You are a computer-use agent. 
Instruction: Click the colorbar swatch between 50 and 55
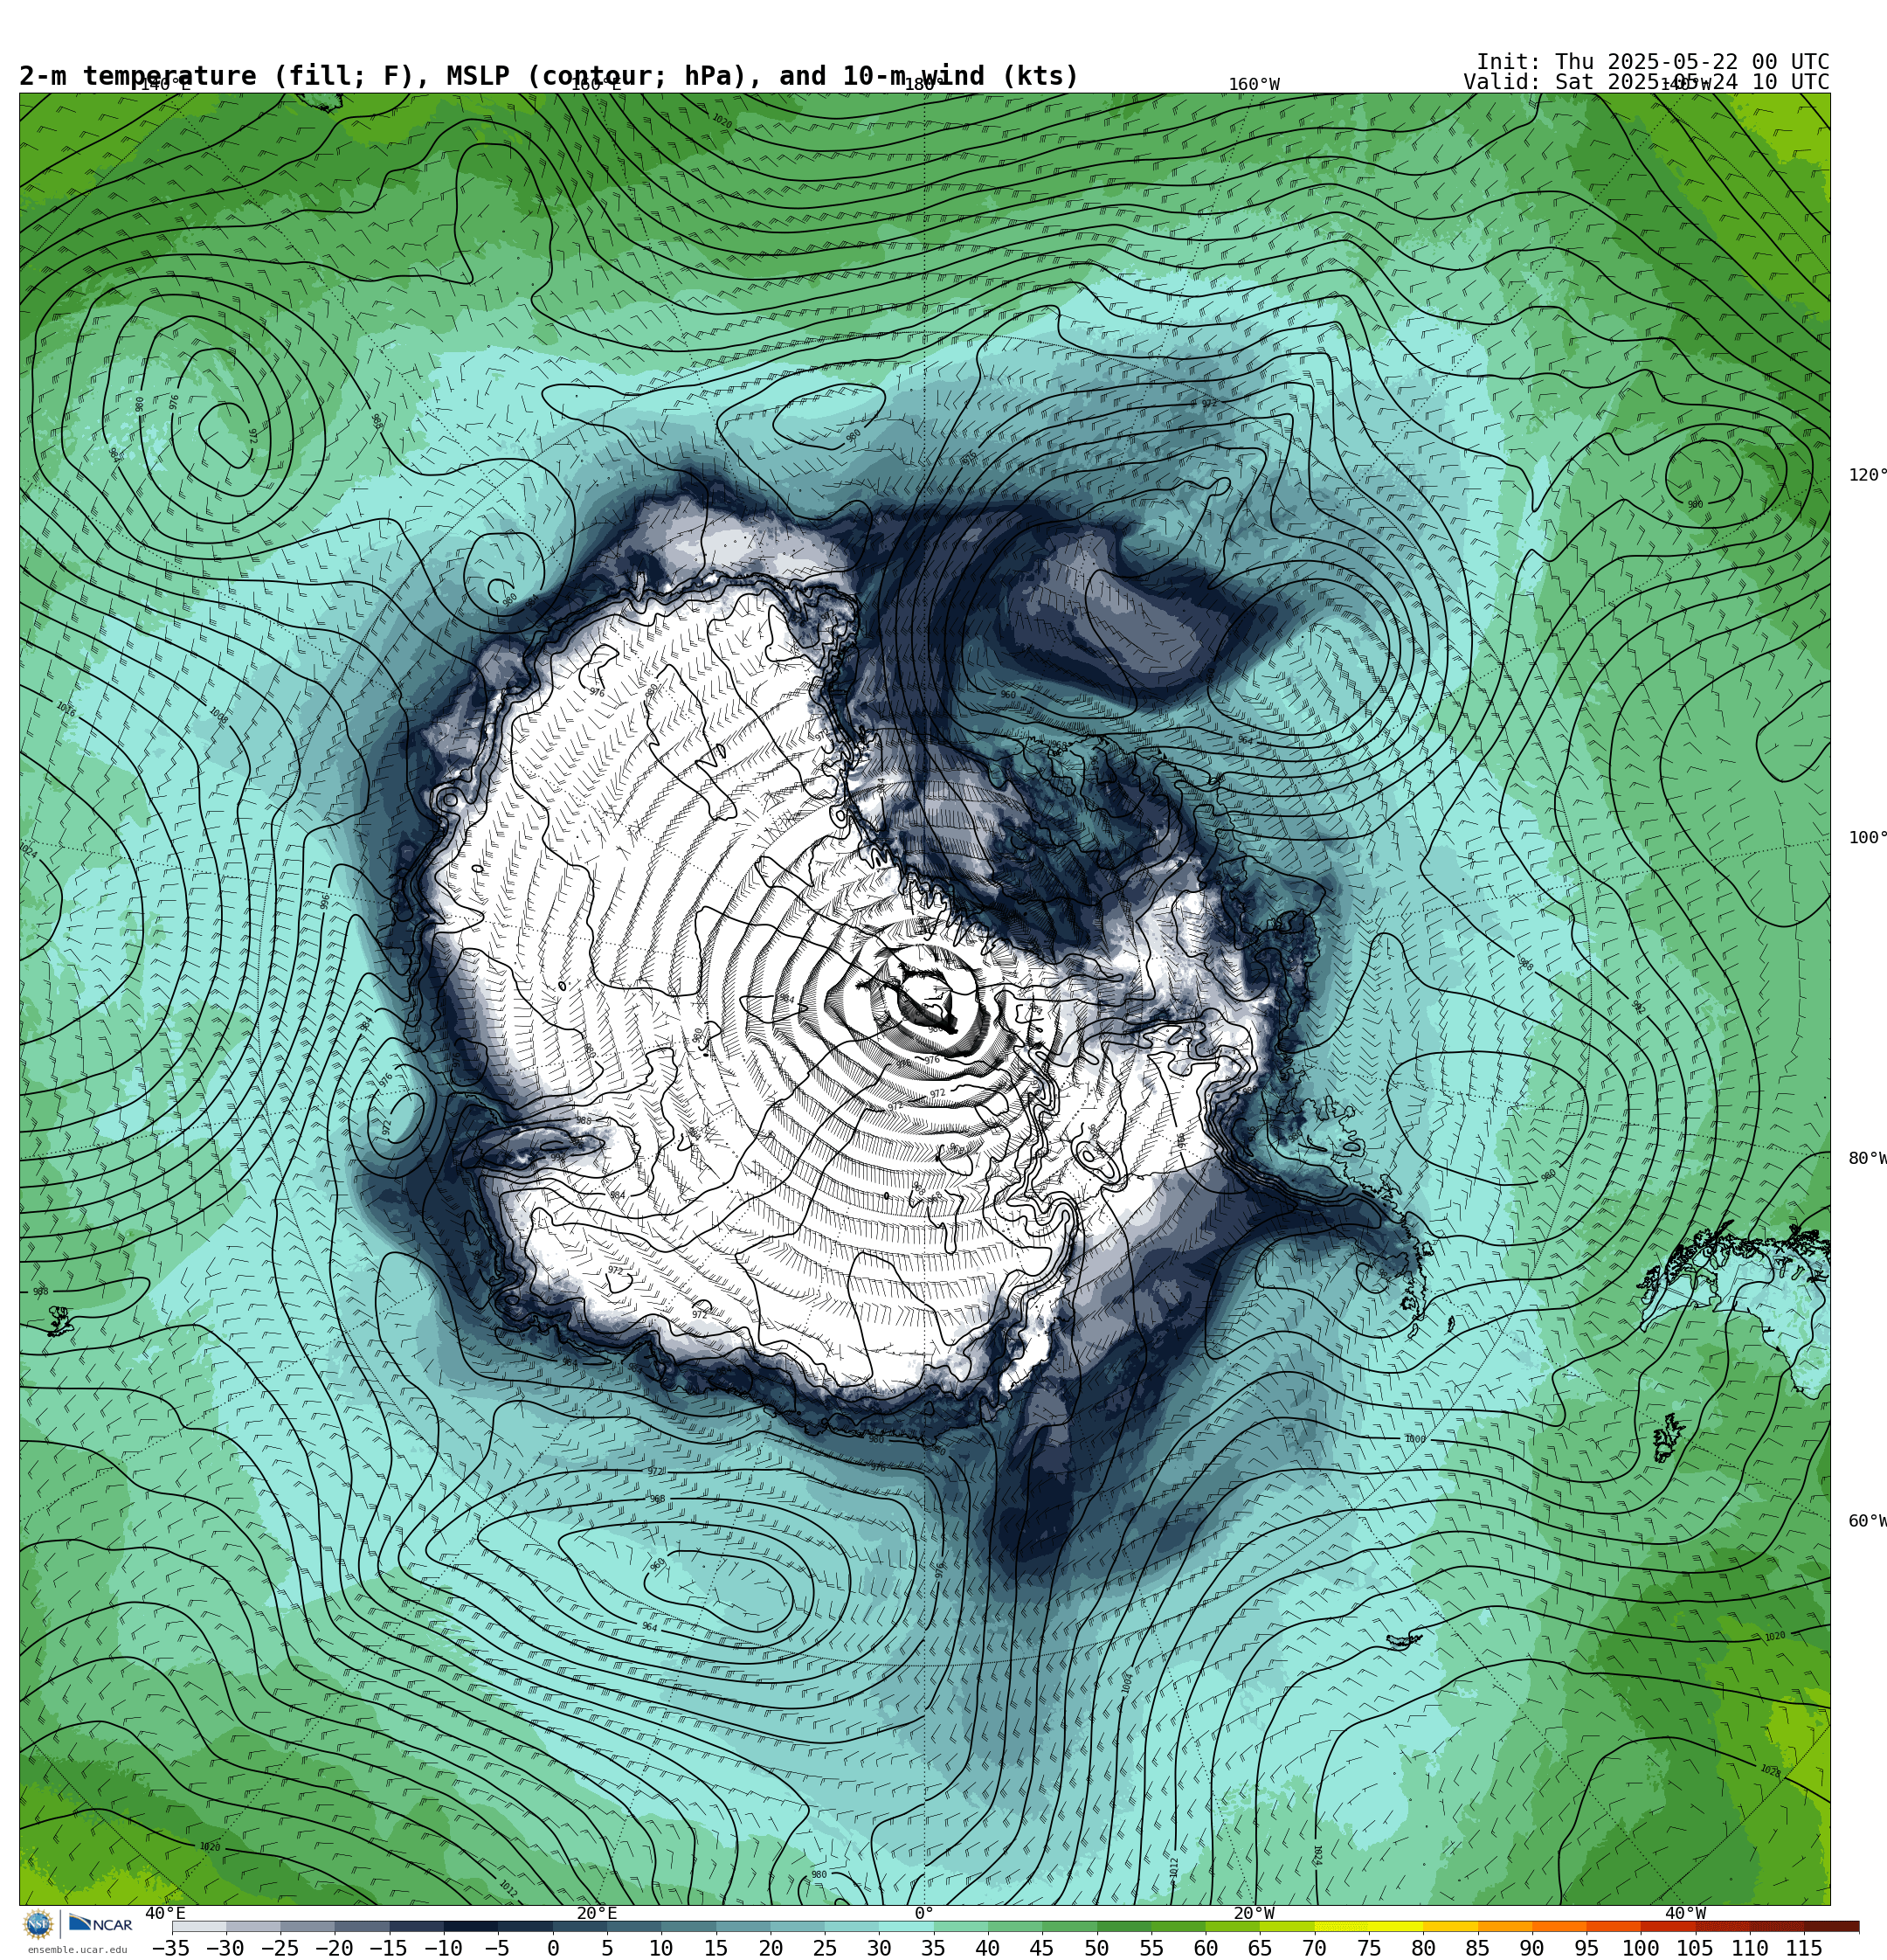1124,1926
